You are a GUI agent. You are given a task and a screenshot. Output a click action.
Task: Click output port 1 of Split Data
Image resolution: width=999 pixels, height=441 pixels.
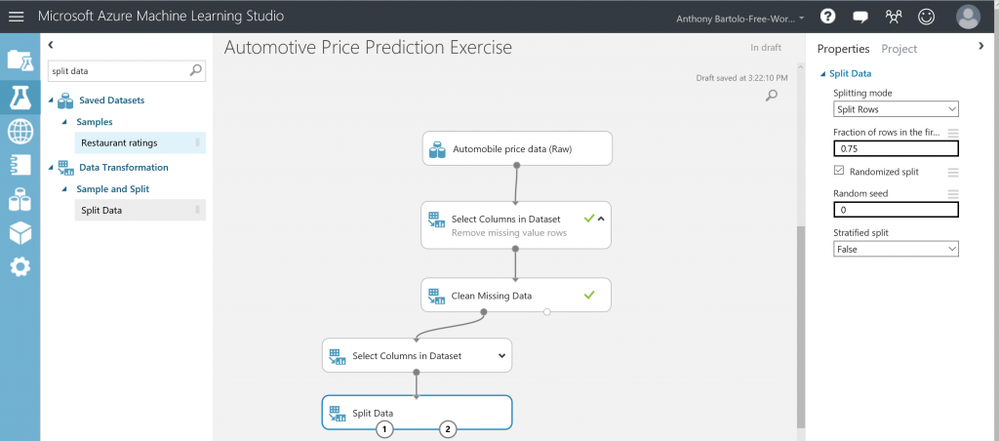pos(385,429)
